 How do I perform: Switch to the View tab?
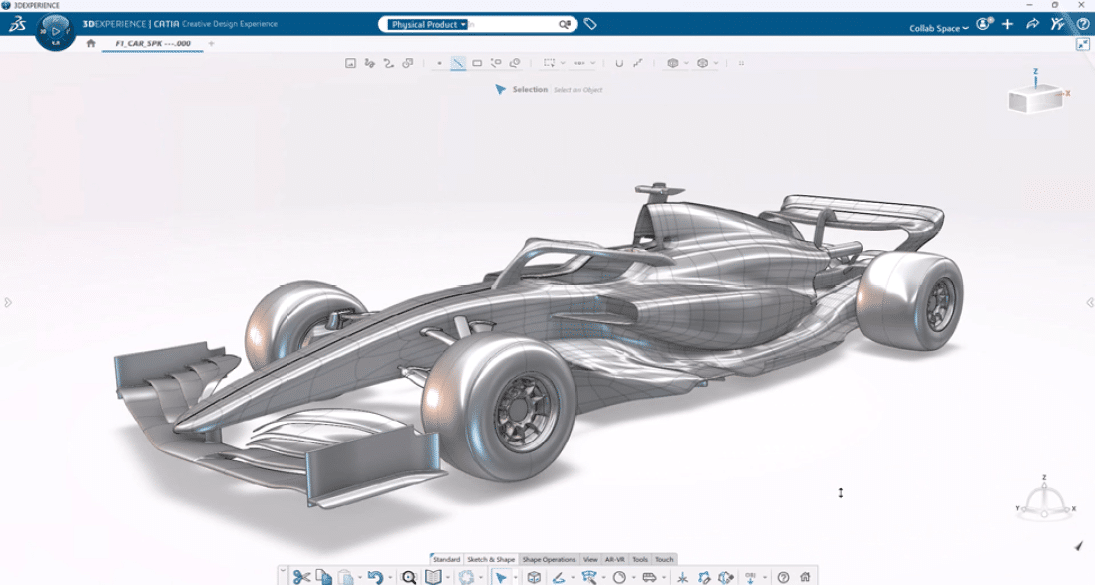click(589, 560)
